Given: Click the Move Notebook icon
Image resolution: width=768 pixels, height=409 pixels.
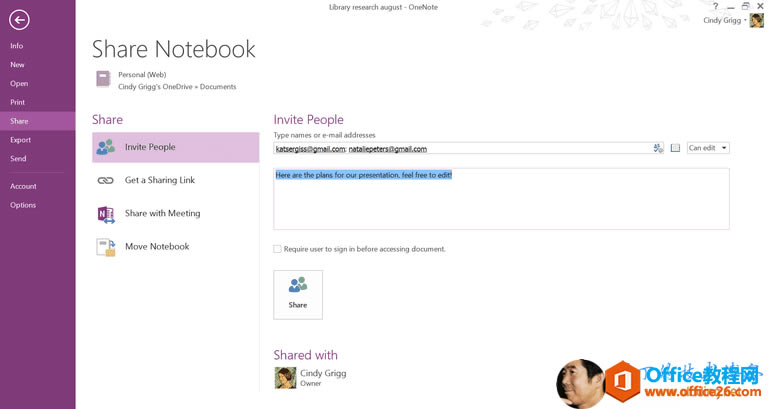Looking at the screenshot, I should coord(106,247).
